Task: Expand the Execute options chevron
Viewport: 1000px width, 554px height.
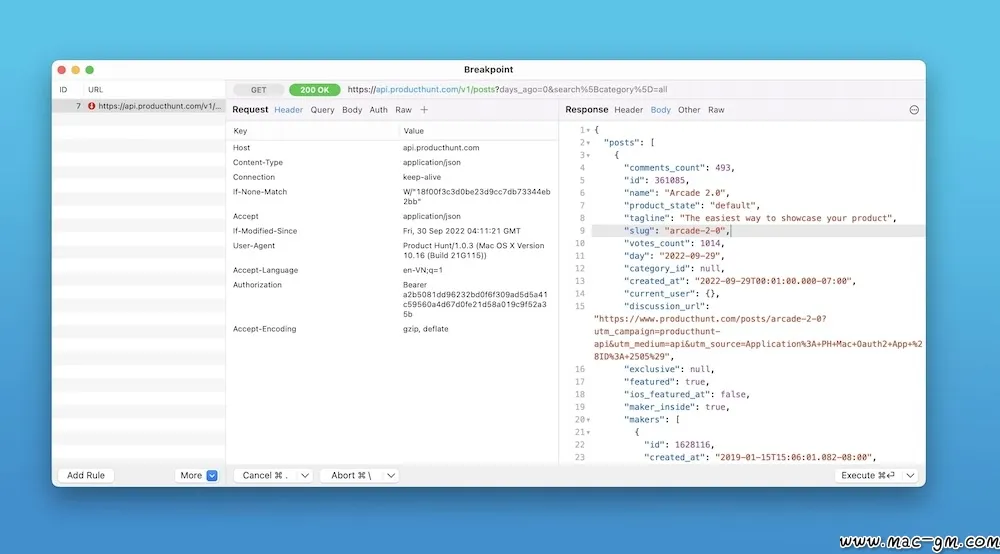Action: coord(910,476)
